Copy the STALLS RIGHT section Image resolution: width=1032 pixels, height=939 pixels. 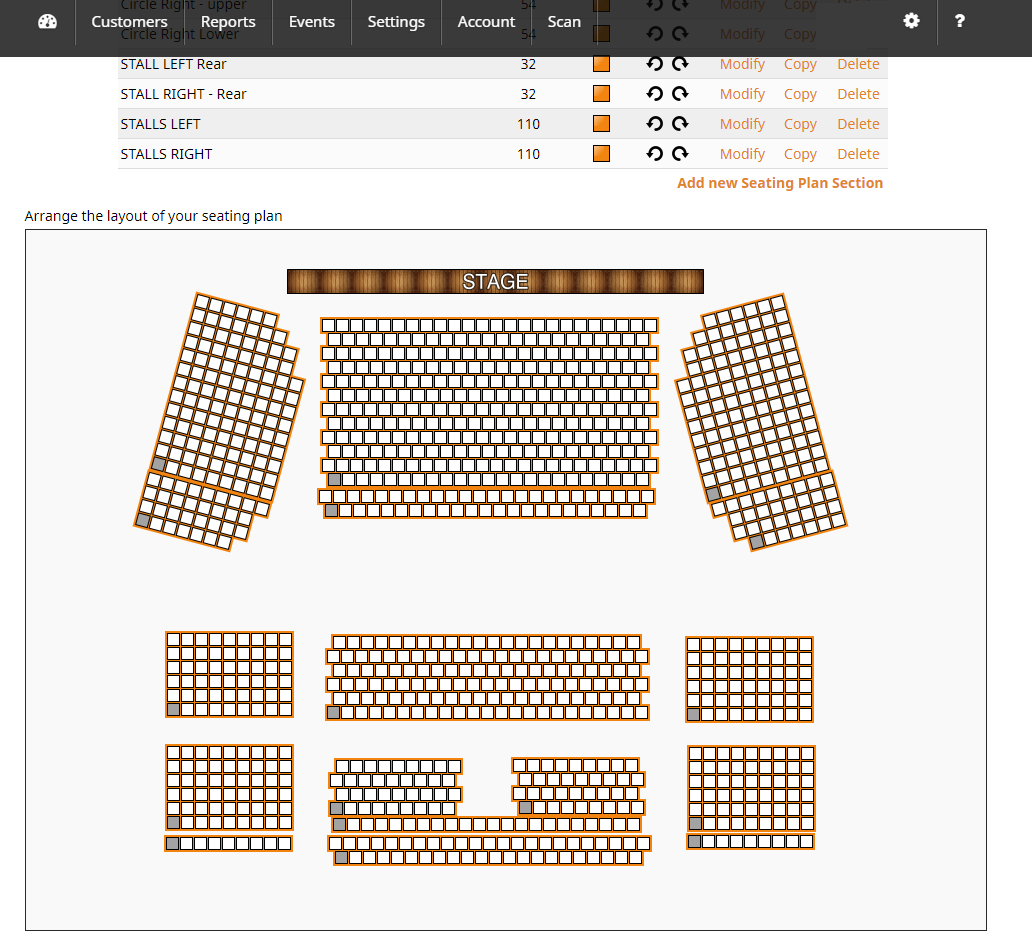coord(800,154)
